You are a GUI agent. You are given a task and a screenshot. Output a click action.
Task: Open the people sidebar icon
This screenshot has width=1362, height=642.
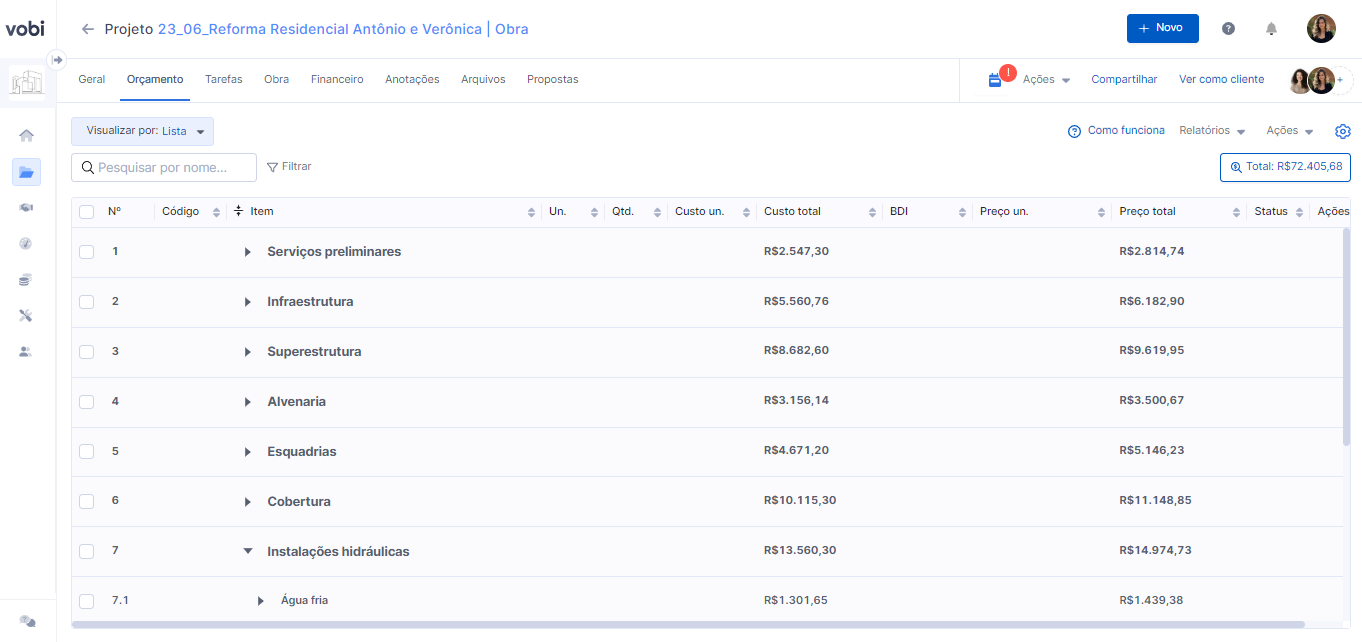point(26,352)
